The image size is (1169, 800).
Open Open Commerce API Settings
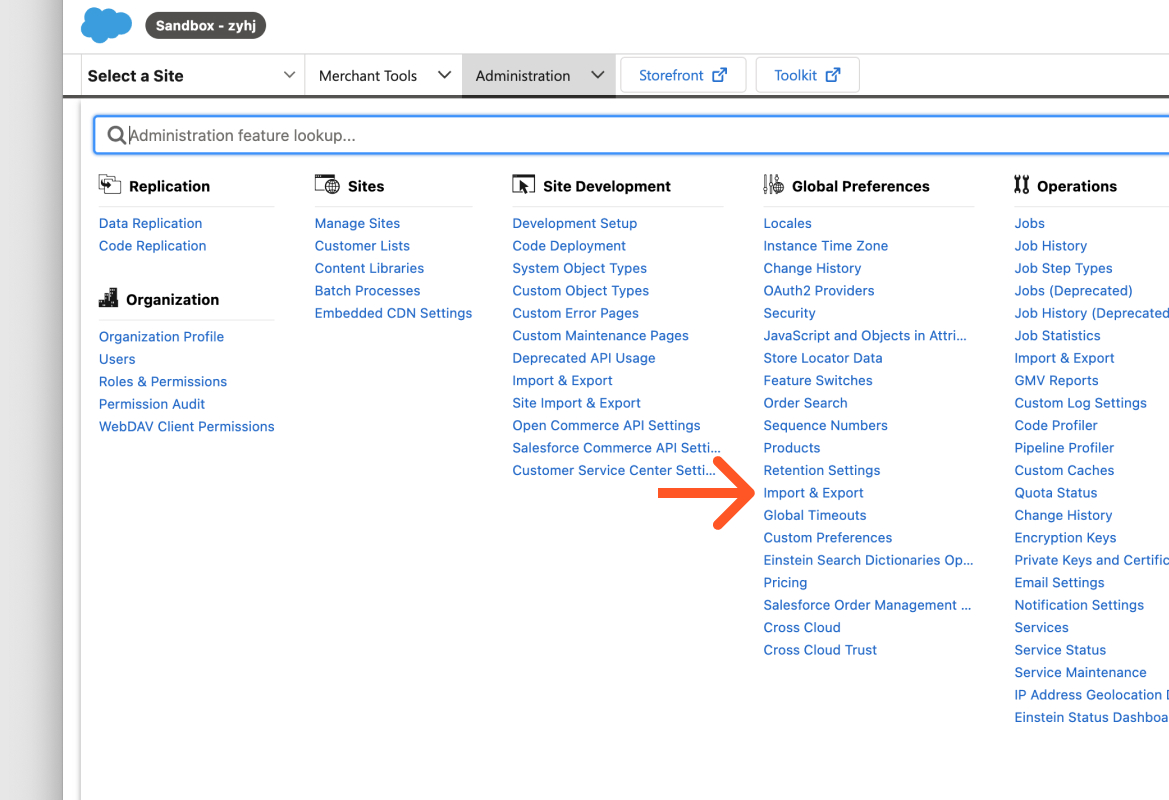click(606, 425)
